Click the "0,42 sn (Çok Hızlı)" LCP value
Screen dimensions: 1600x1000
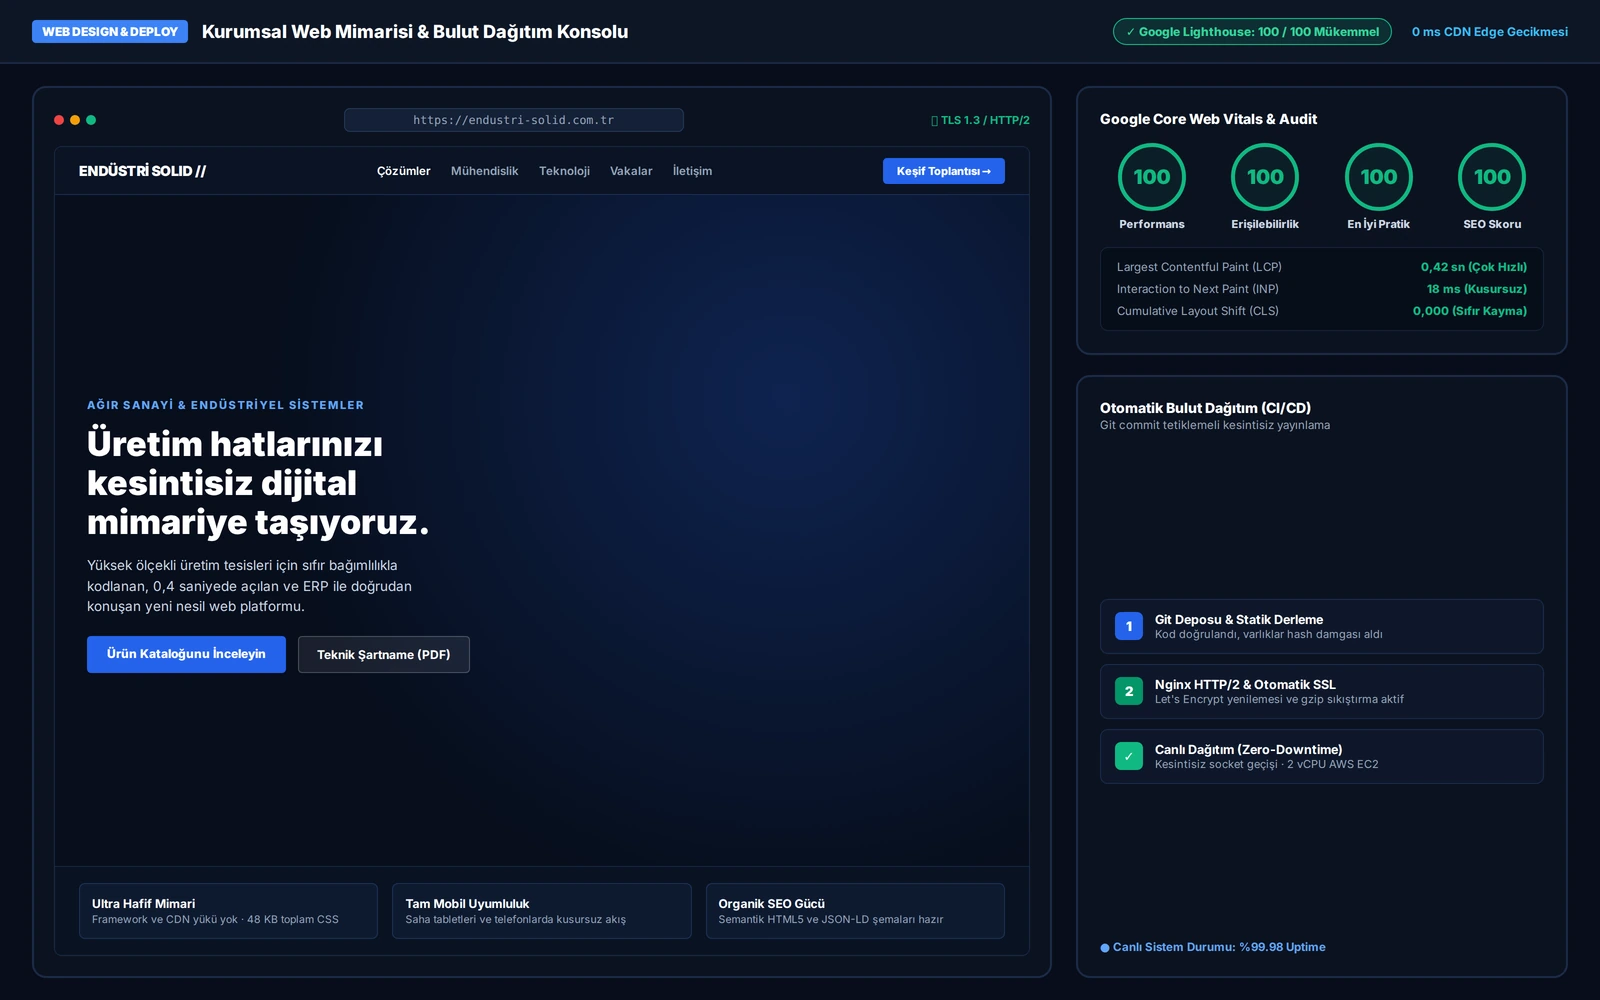pyautogui.click(x=1474, y=267)
